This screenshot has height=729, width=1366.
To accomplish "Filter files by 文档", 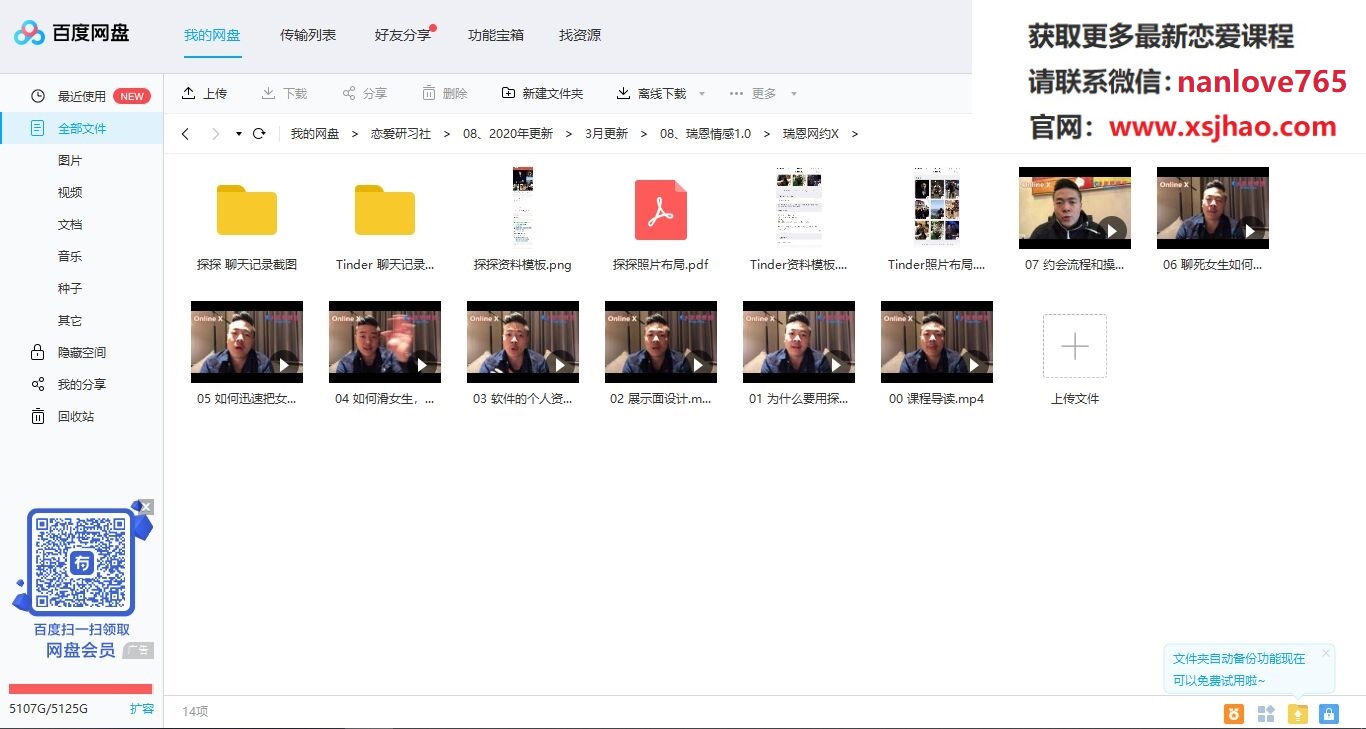I will tap(70, 224).
